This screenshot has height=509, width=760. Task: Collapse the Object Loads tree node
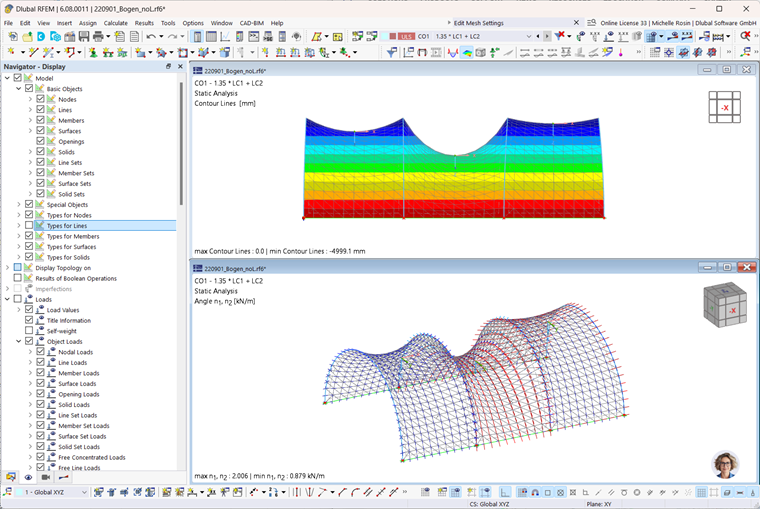(x=18, y=341)
